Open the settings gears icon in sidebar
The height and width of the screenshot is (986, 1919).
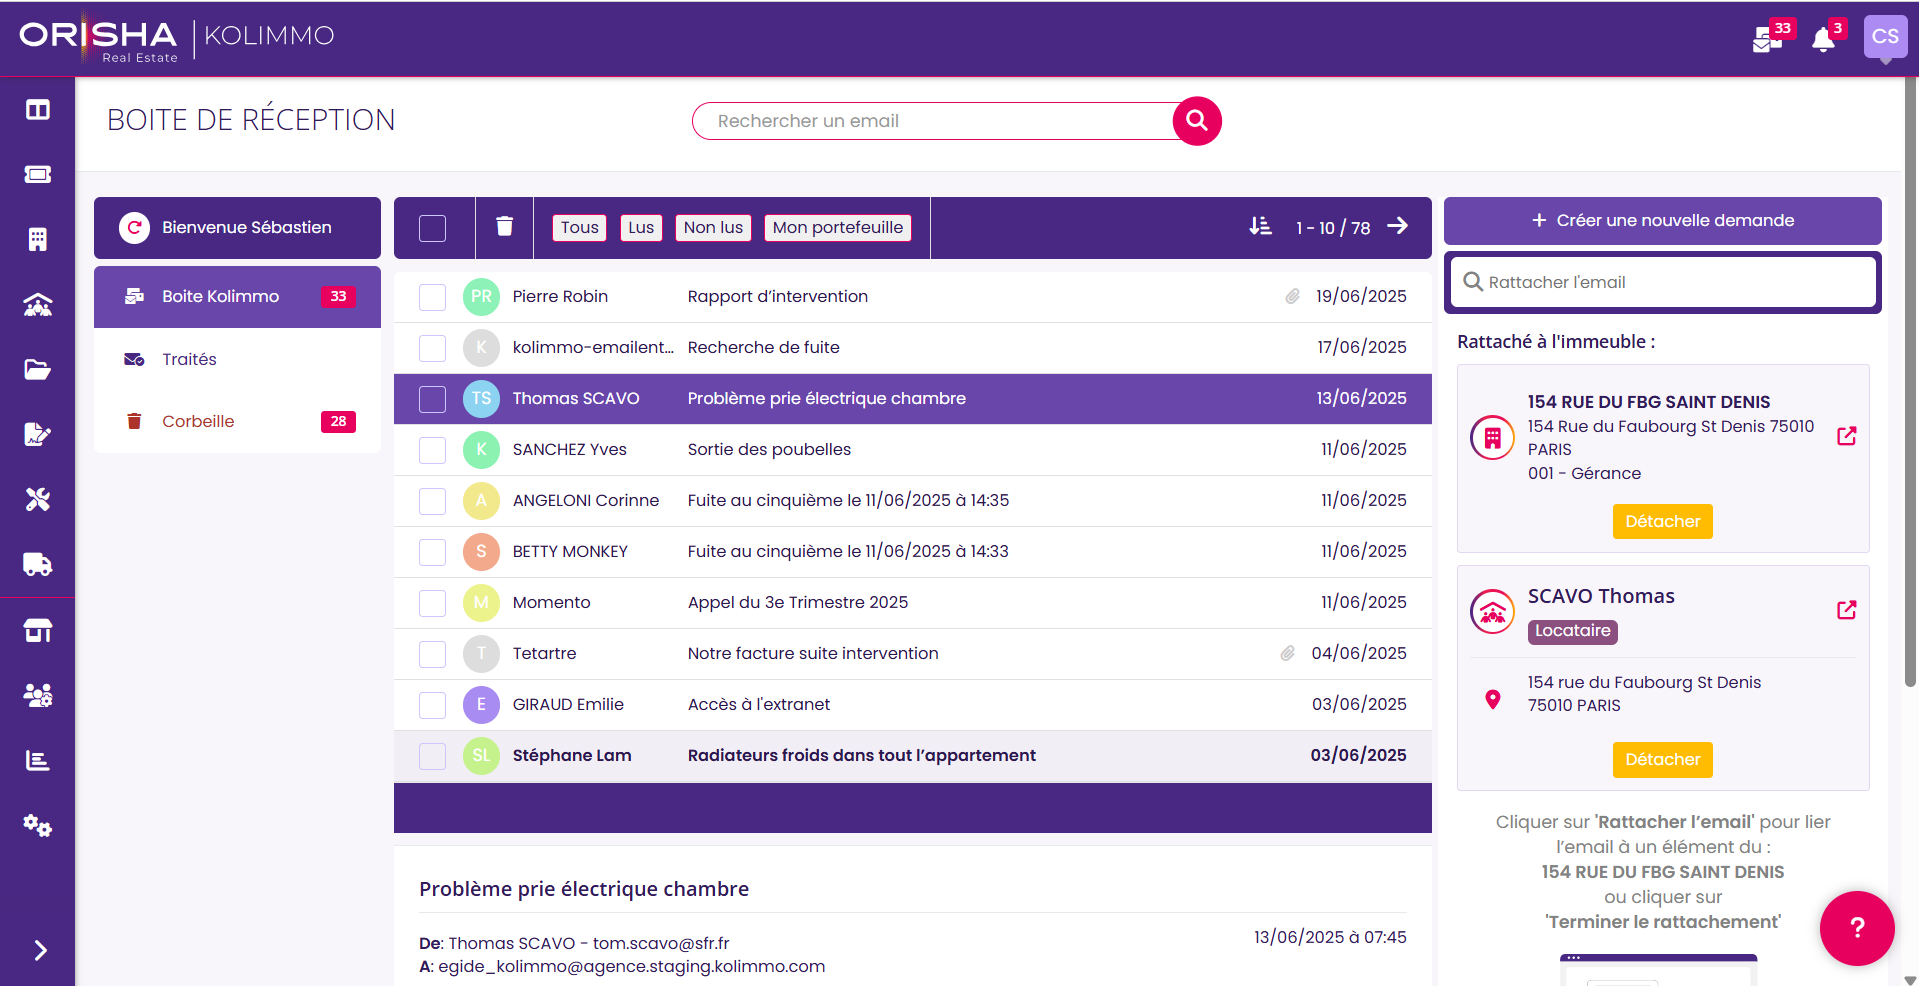coord(38,826)
